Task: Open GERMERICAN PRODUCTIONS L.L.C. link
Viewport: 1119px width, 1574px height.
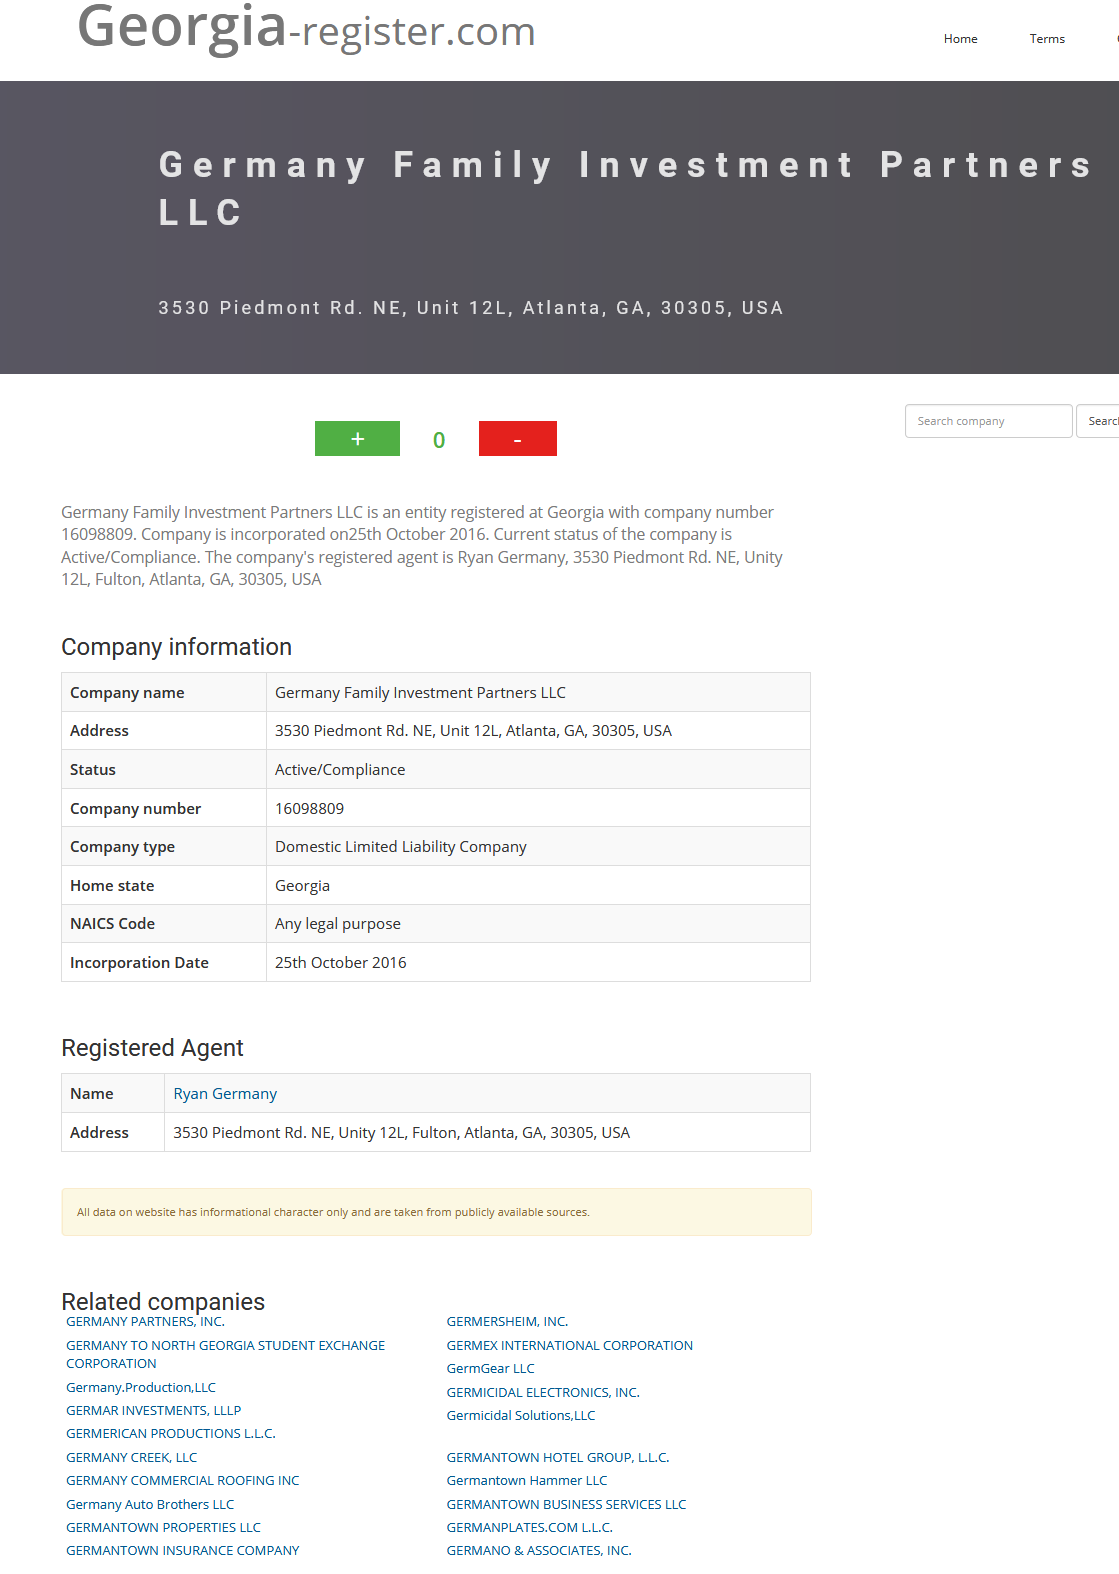Action: pos(171,1434)
